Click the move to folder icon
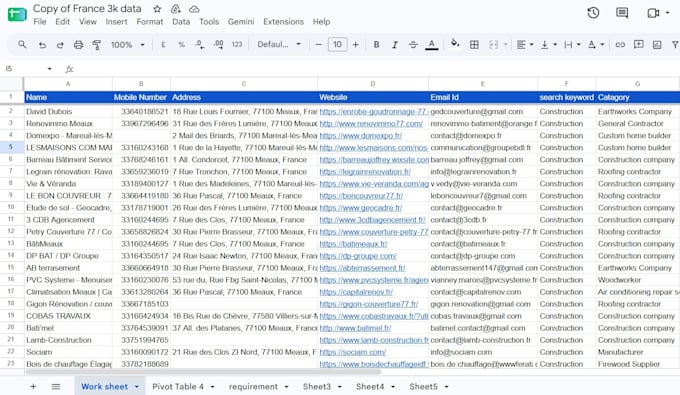The height and width of the screenshot is (395, 680). (176, 9)
